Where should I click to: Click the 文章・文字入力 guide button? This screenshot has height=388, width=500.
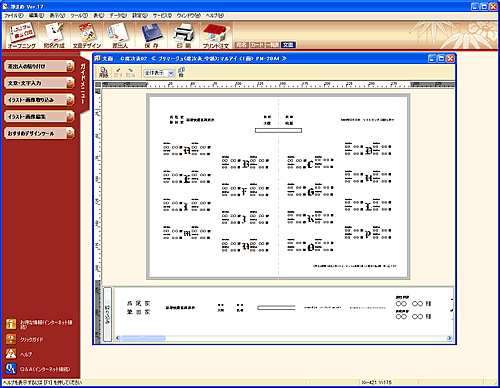[39, 83]
